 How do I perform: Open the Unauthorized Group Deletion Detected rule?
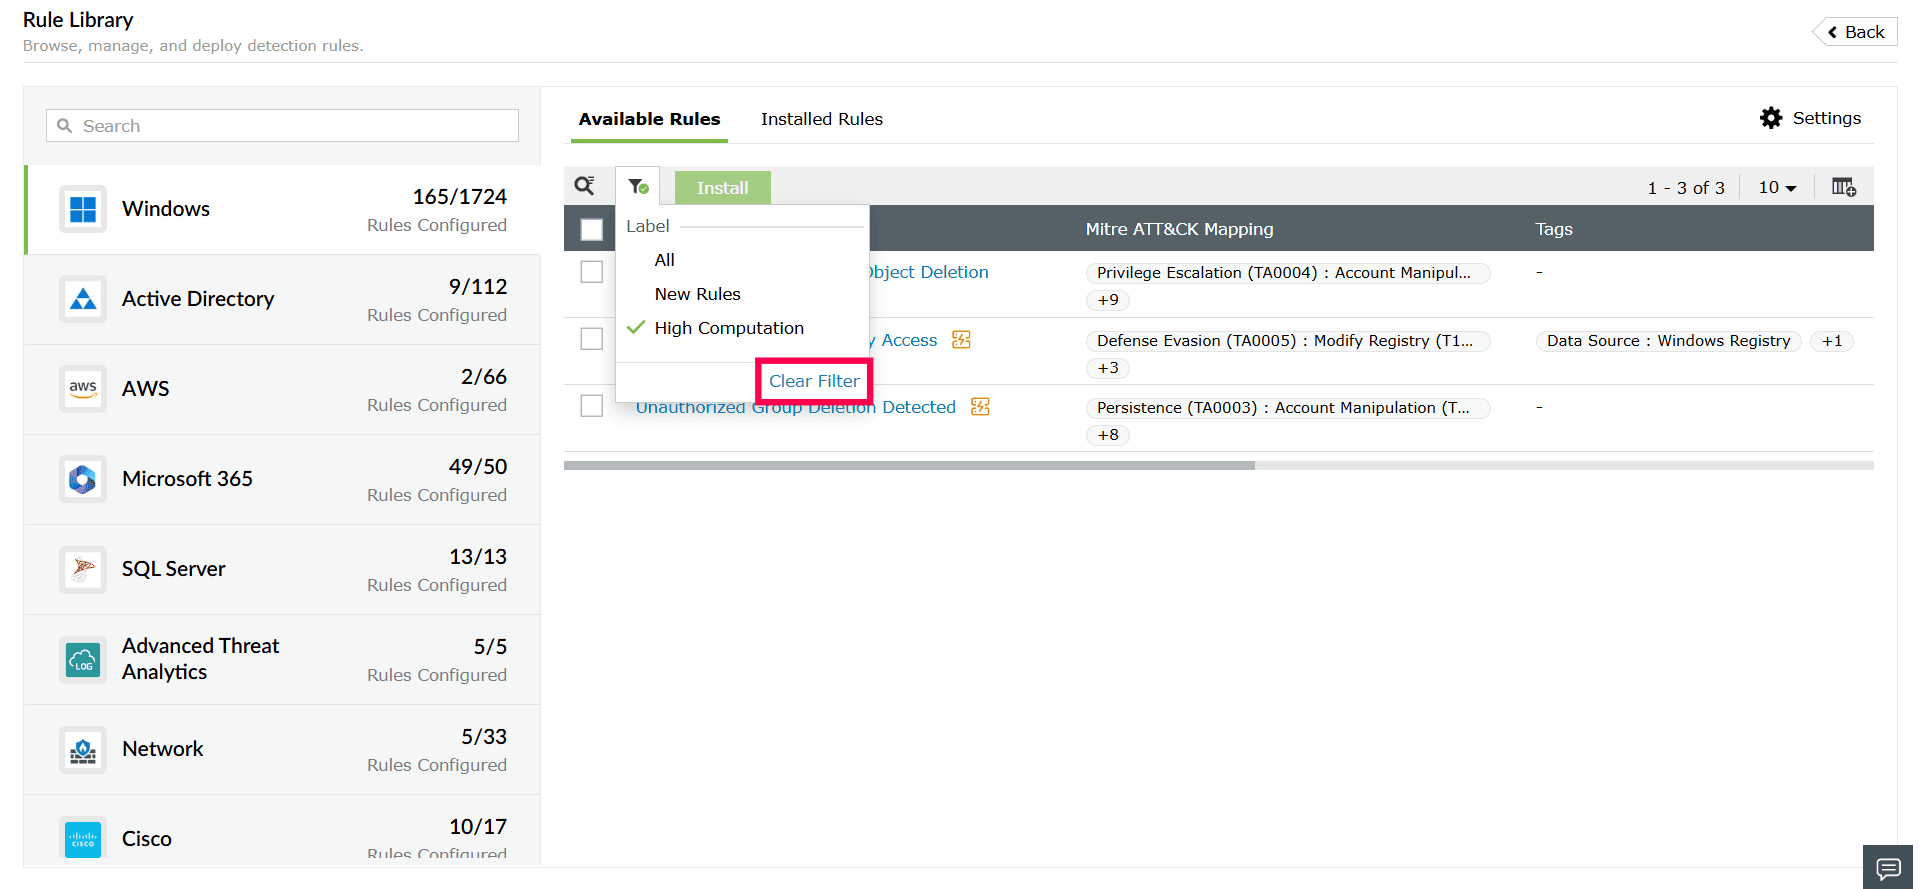(x=796, y=407)
